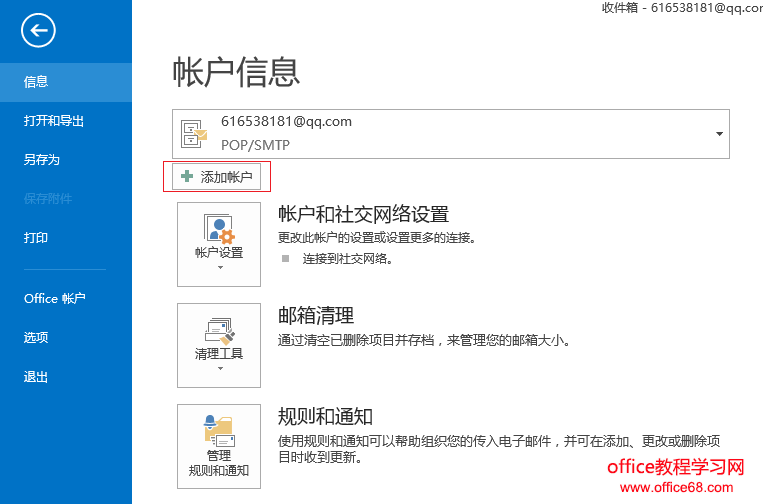Click the 添加帐户 button
Screen dimensions: 763x504
pyautogui.click(x=217, y=177)
